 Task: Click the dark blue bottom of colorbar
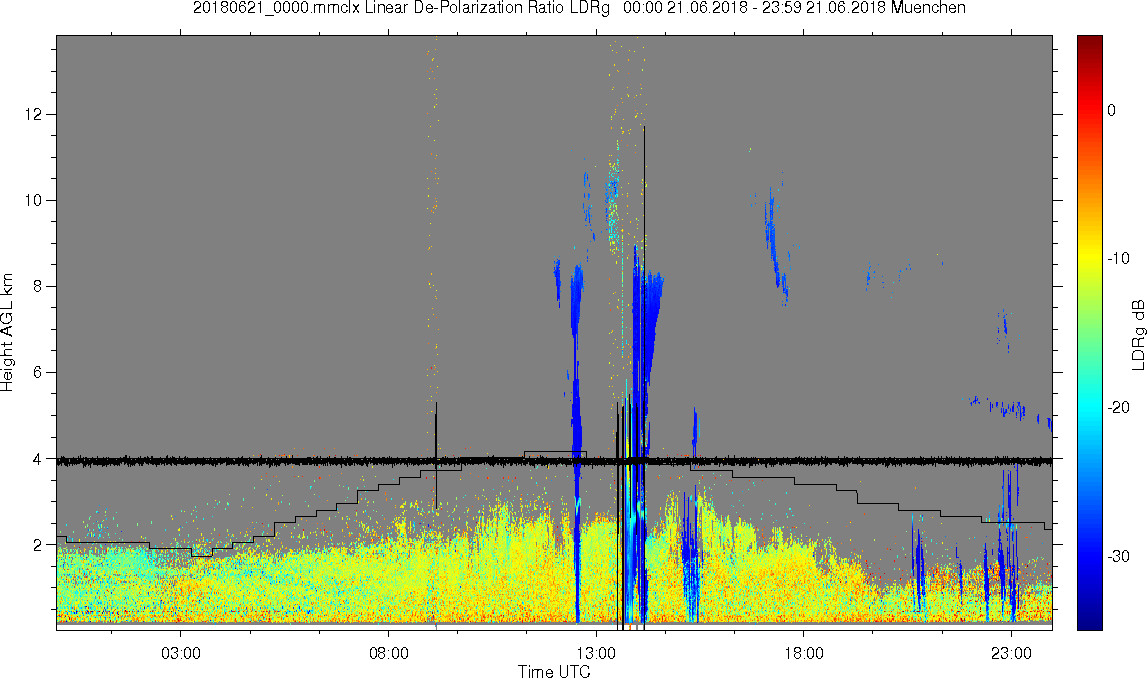click(1089, 622)
